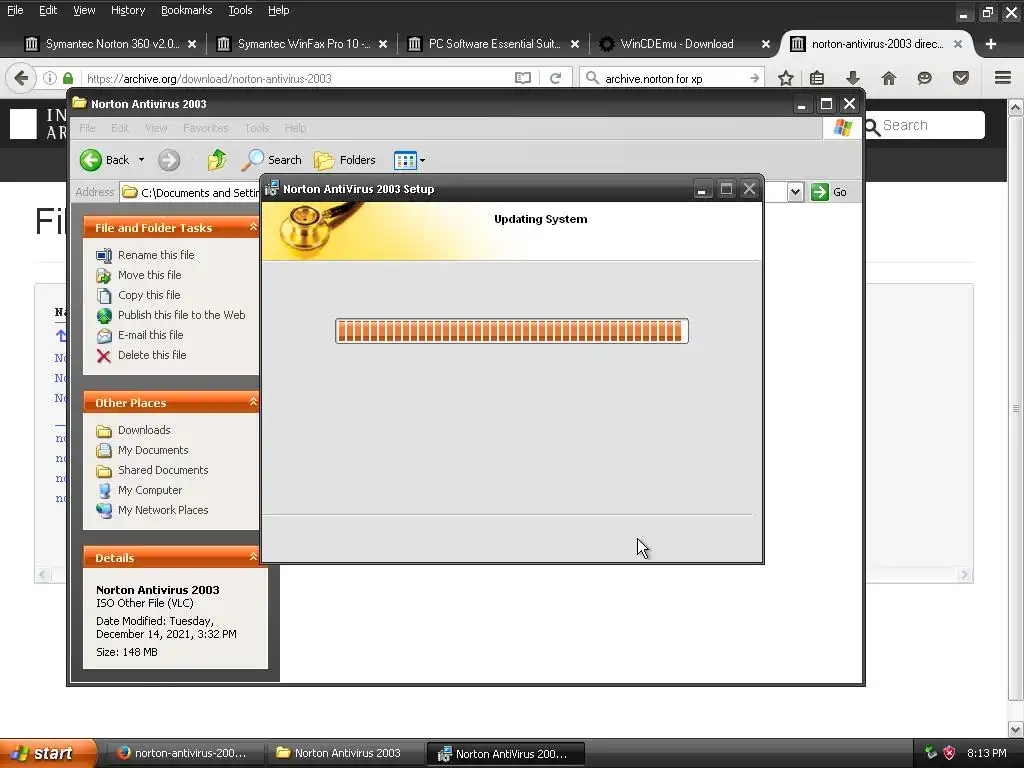1024x768 pixels.
Task: Collapse the Details panel
Action: click(253, 557)
